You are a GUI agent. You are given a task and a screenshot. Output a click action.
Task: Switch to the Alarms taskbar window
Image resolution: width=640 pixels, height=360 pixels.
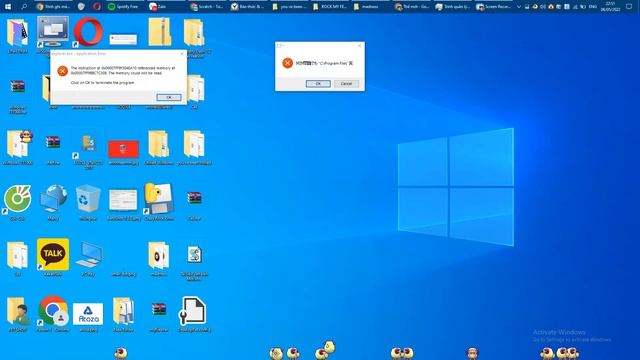(x=248, y=7)
